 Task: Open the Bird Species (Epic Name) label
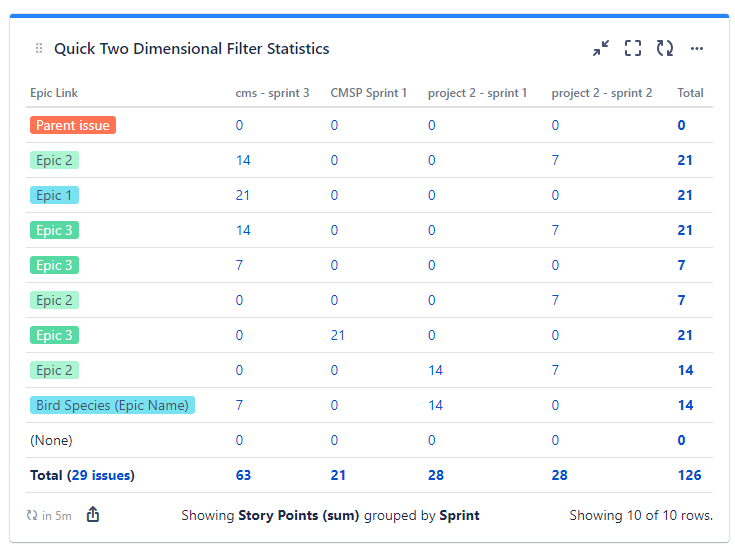point(112,405)
